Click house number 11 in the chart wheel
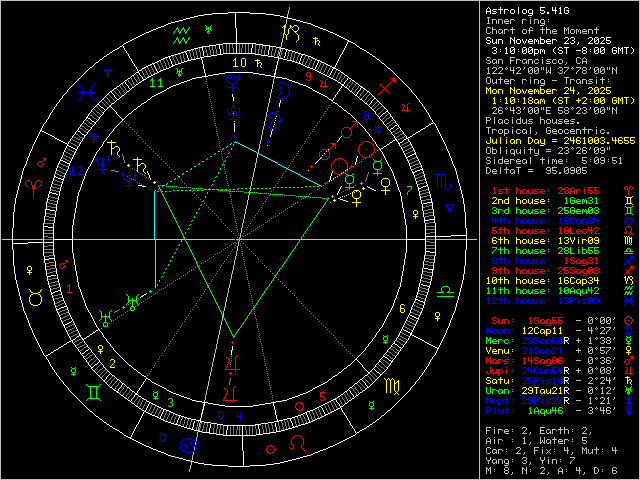 pos(154,84)
